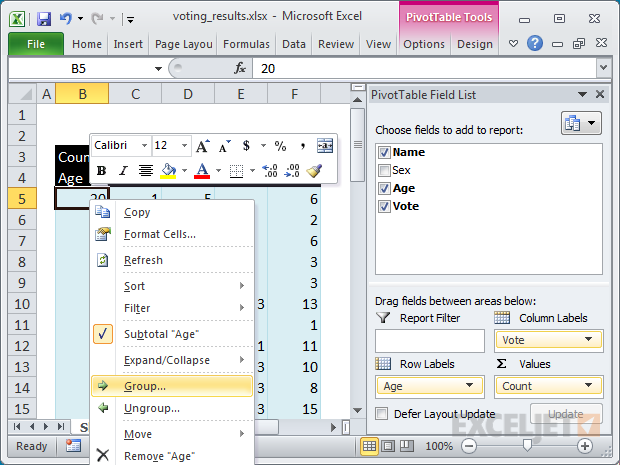Open the File tab

click(36, 44)
